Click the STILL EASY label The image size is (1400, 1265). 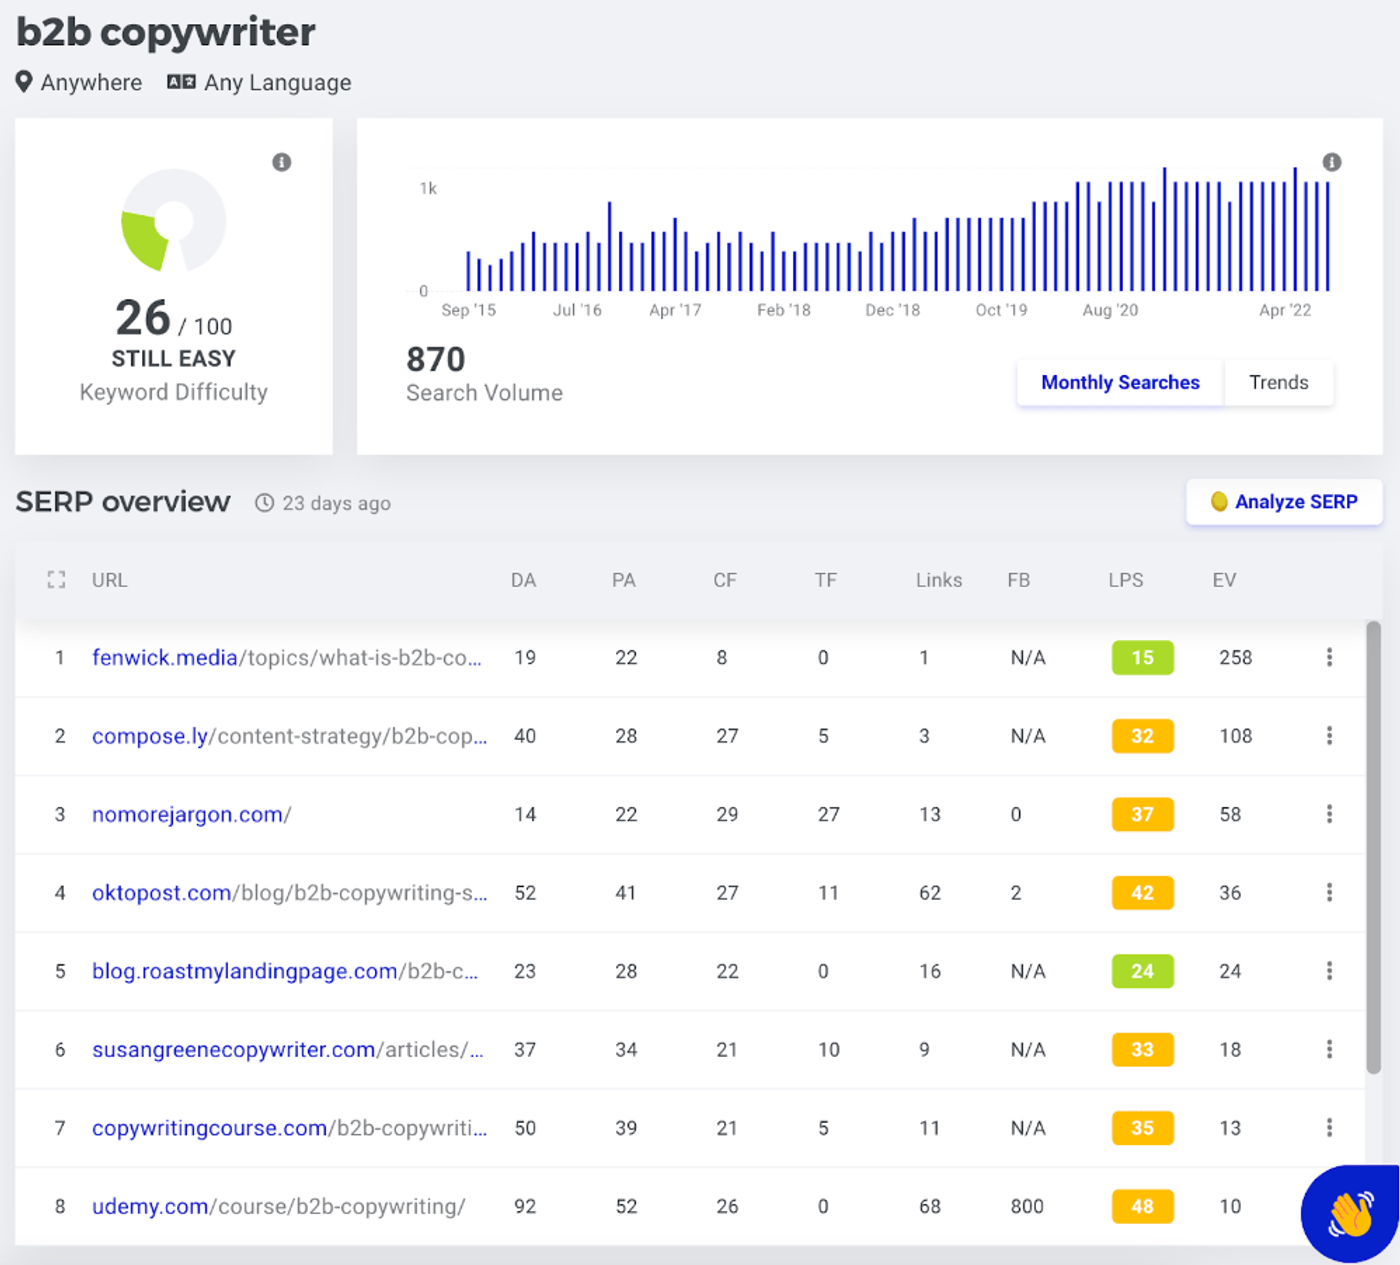click(x=174, y=358)
